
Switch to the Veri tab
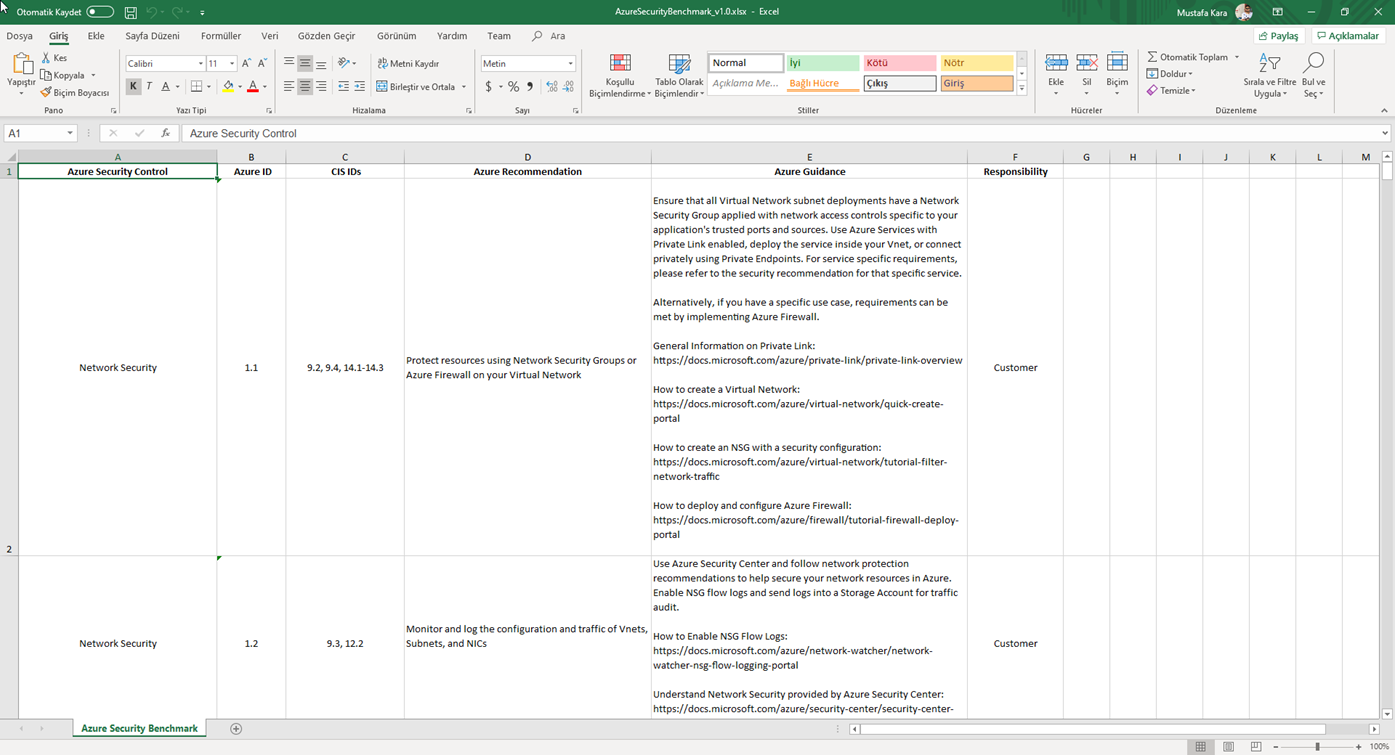pos(270,36)
